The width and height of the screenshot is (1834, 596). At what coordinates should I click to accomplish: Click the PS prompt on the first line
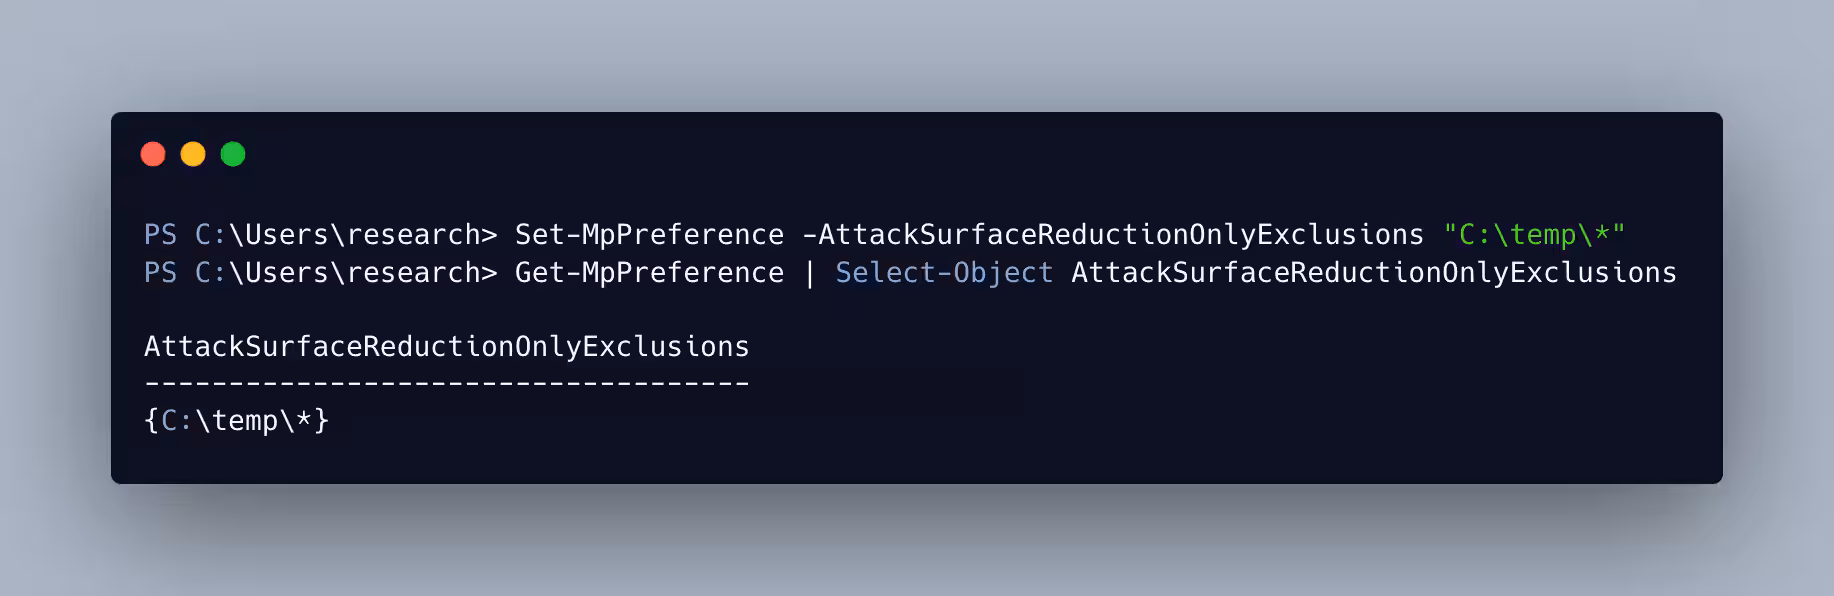tap(160, 235)
